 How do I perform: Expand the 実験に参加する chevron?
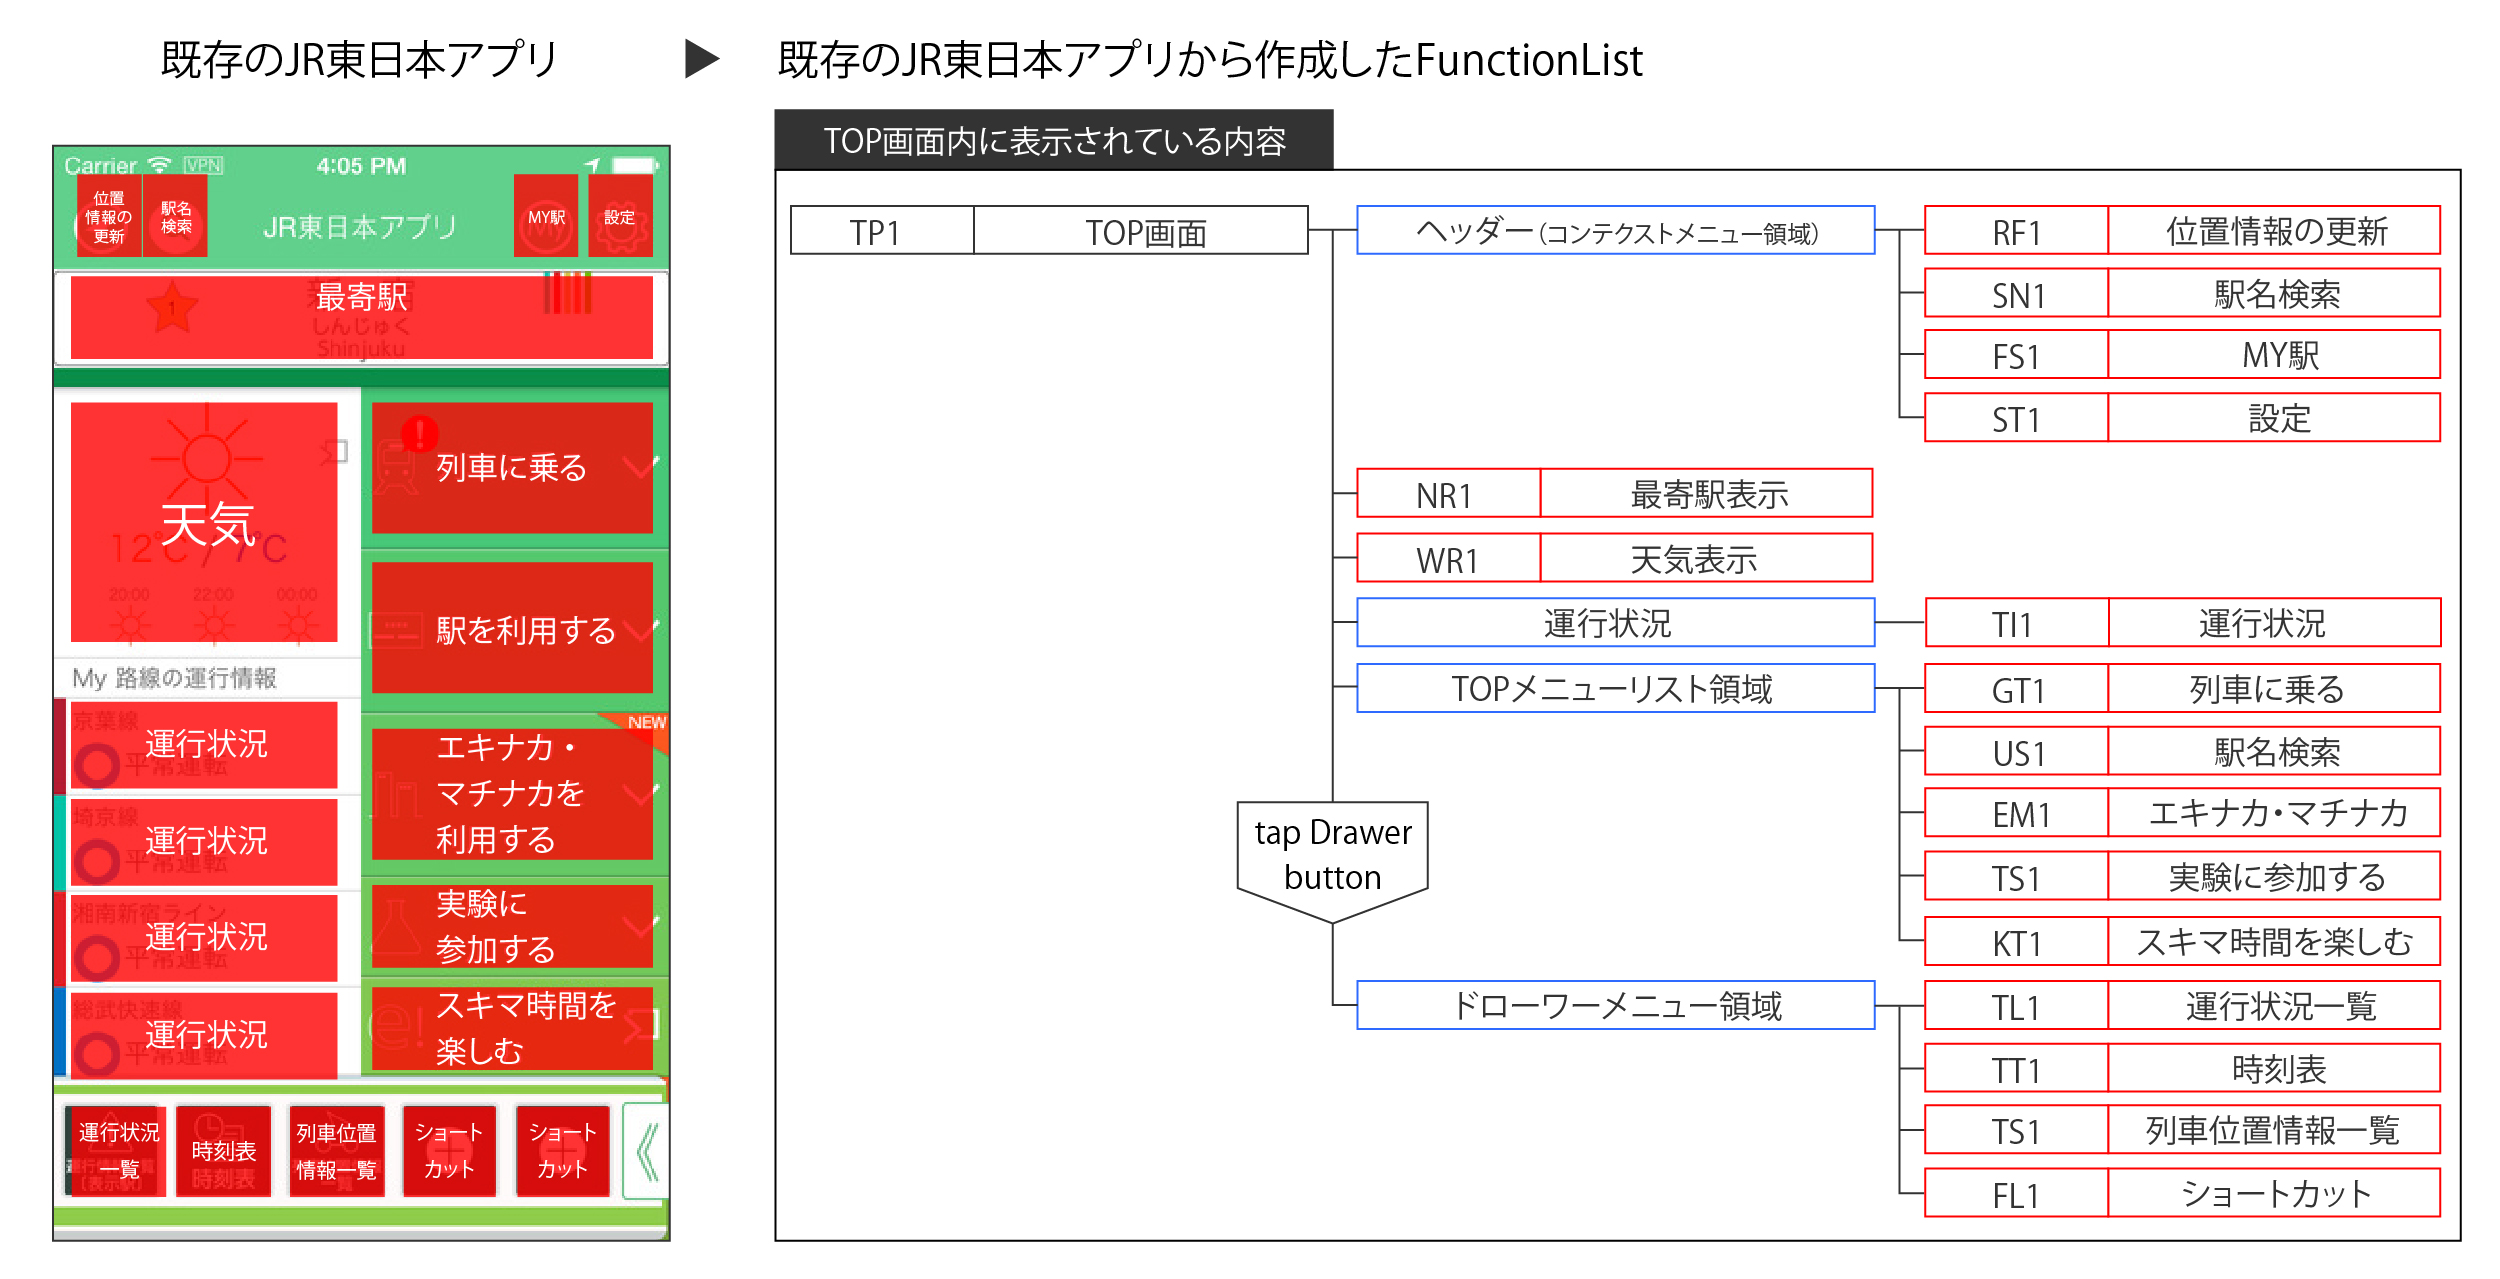click(x=640, y=926)
